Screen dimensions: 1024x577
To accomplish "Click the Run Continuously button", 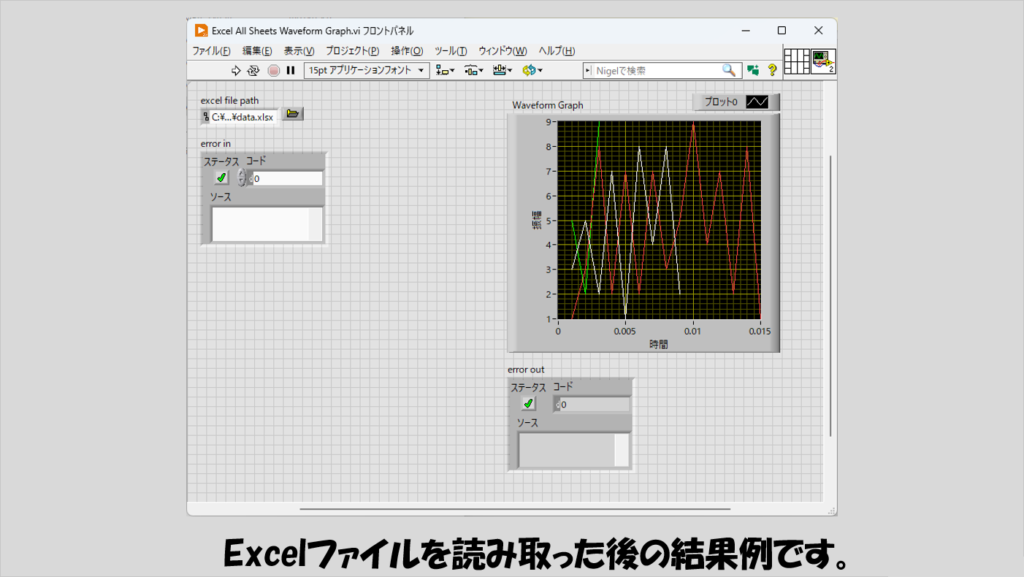I will 253,70.
